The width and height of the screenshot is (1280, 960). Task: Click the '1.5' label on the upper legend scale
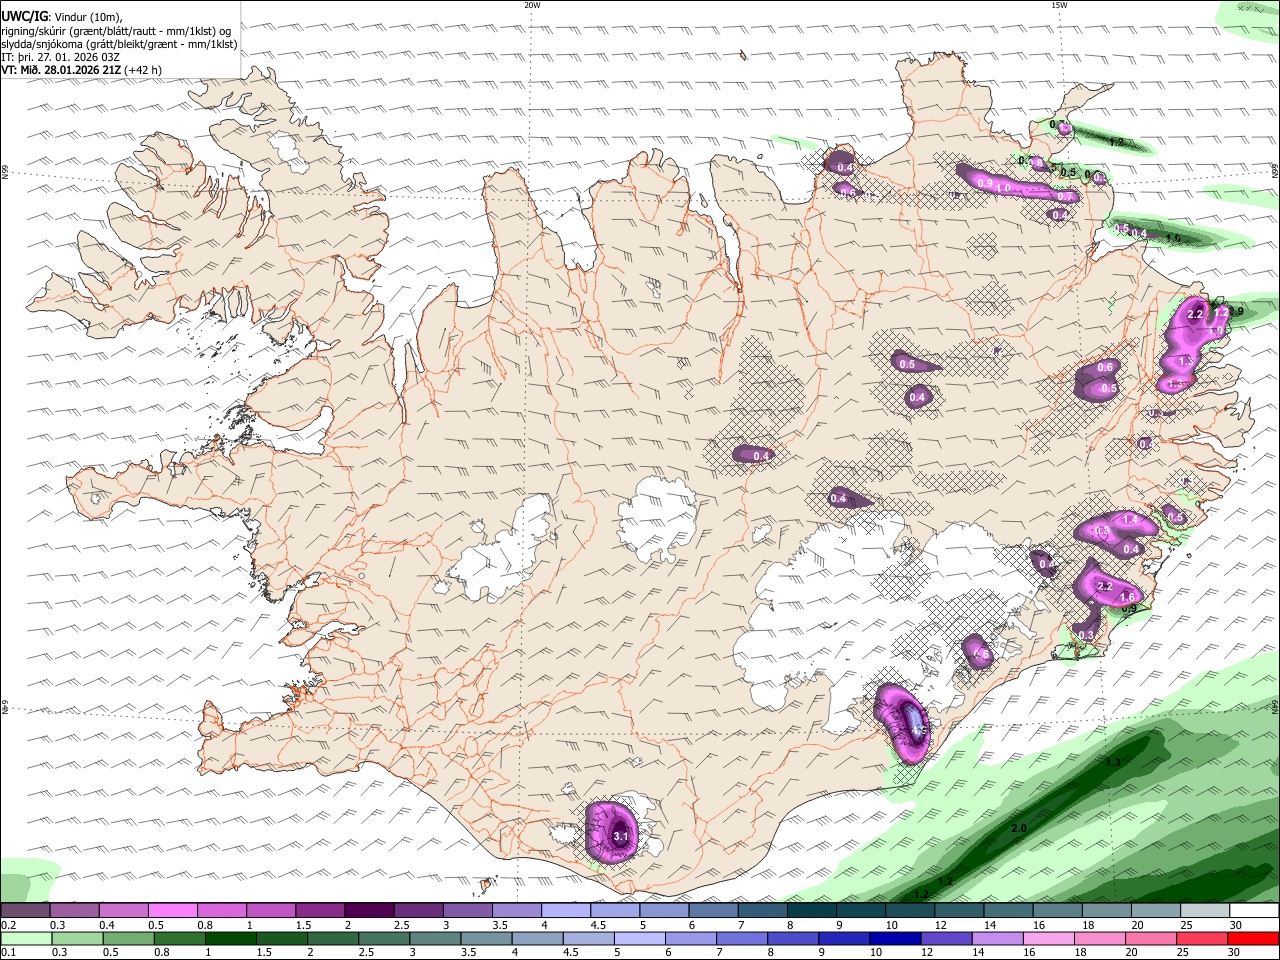pos(303,925)
